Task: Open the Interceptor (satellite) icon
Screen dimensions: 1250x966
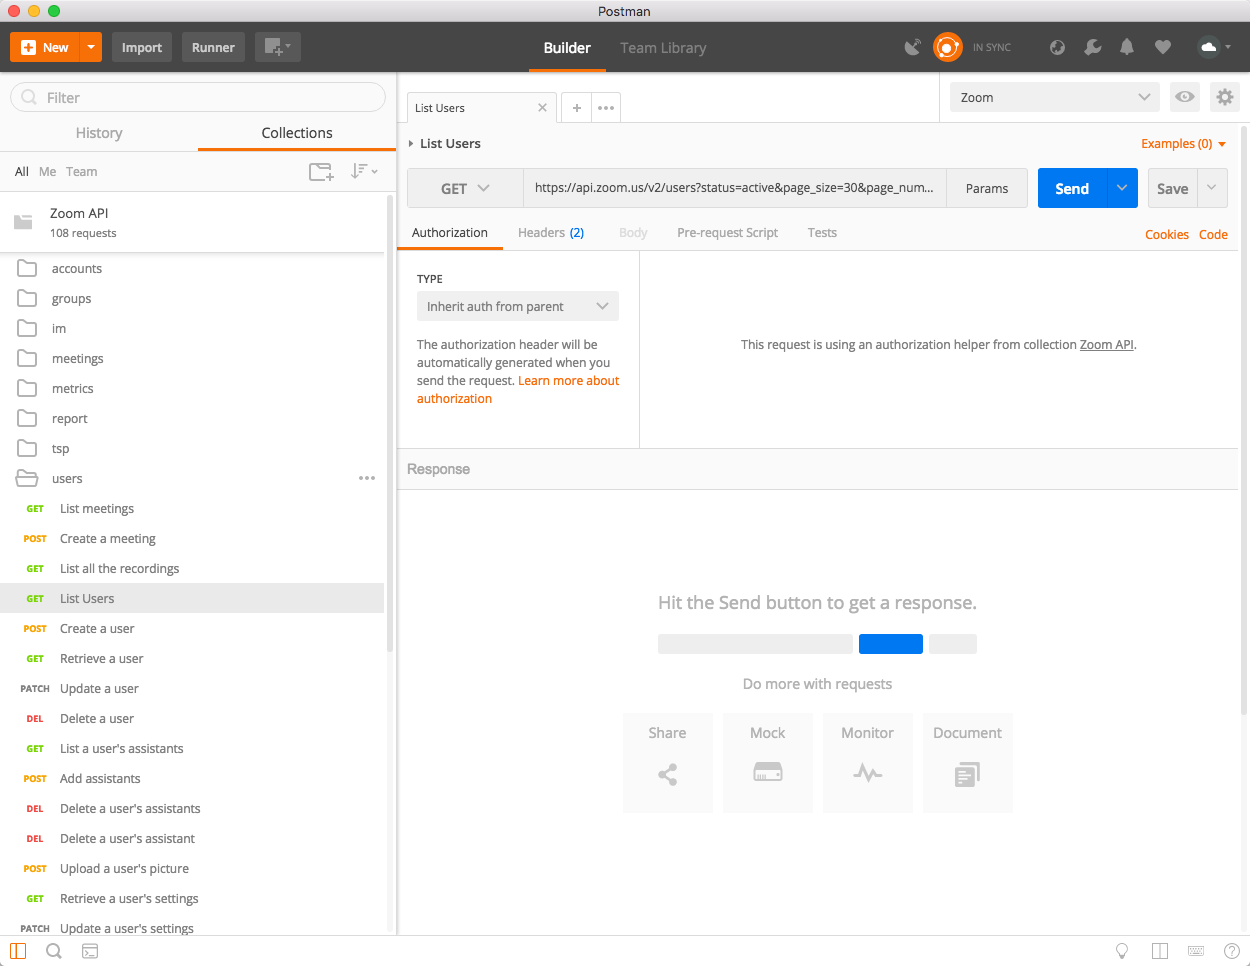Action: 912,46
